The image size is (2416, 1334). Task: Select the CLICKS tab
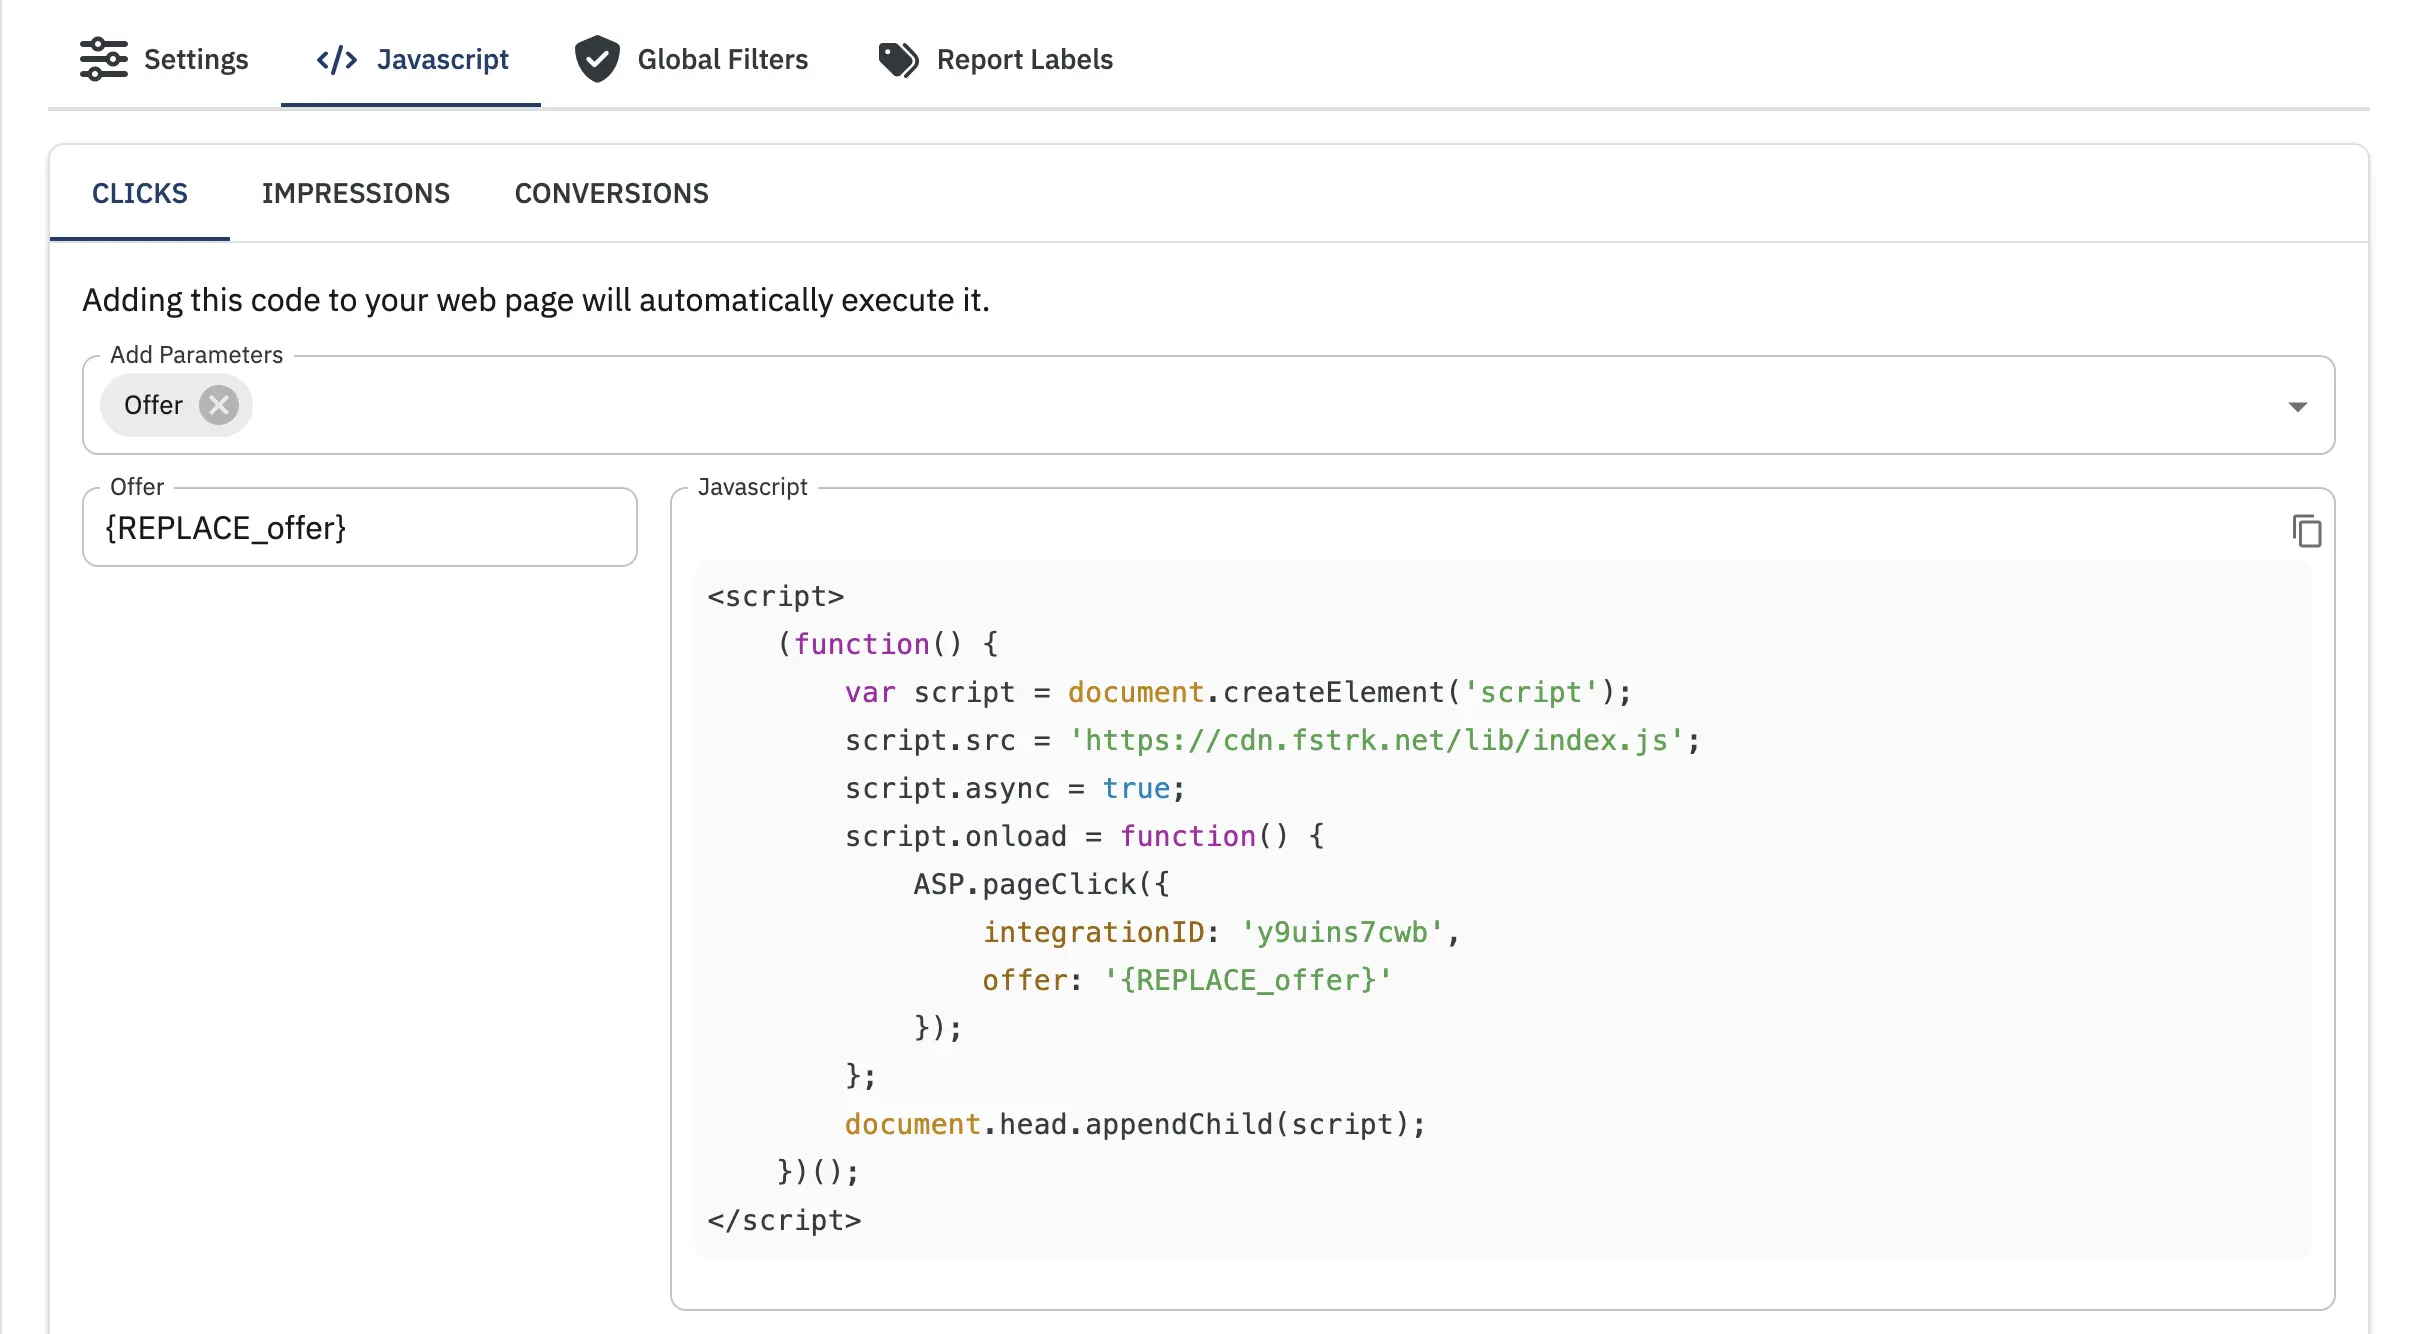pos(139,193)
